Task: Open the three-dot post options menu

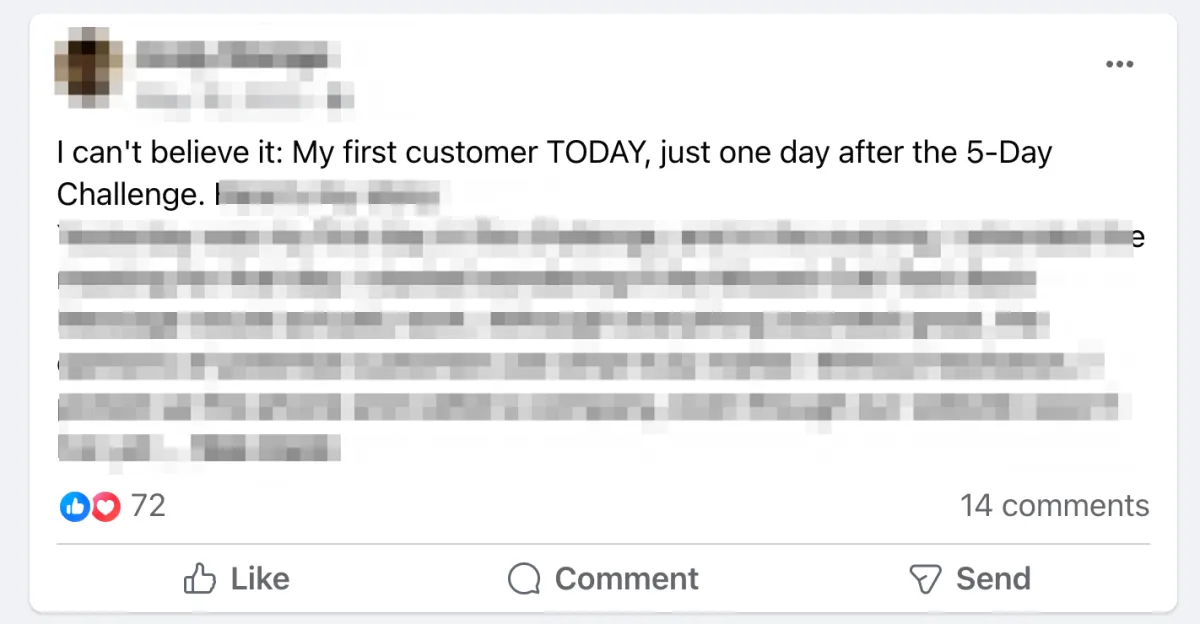Action: [x=1119, y=64]
